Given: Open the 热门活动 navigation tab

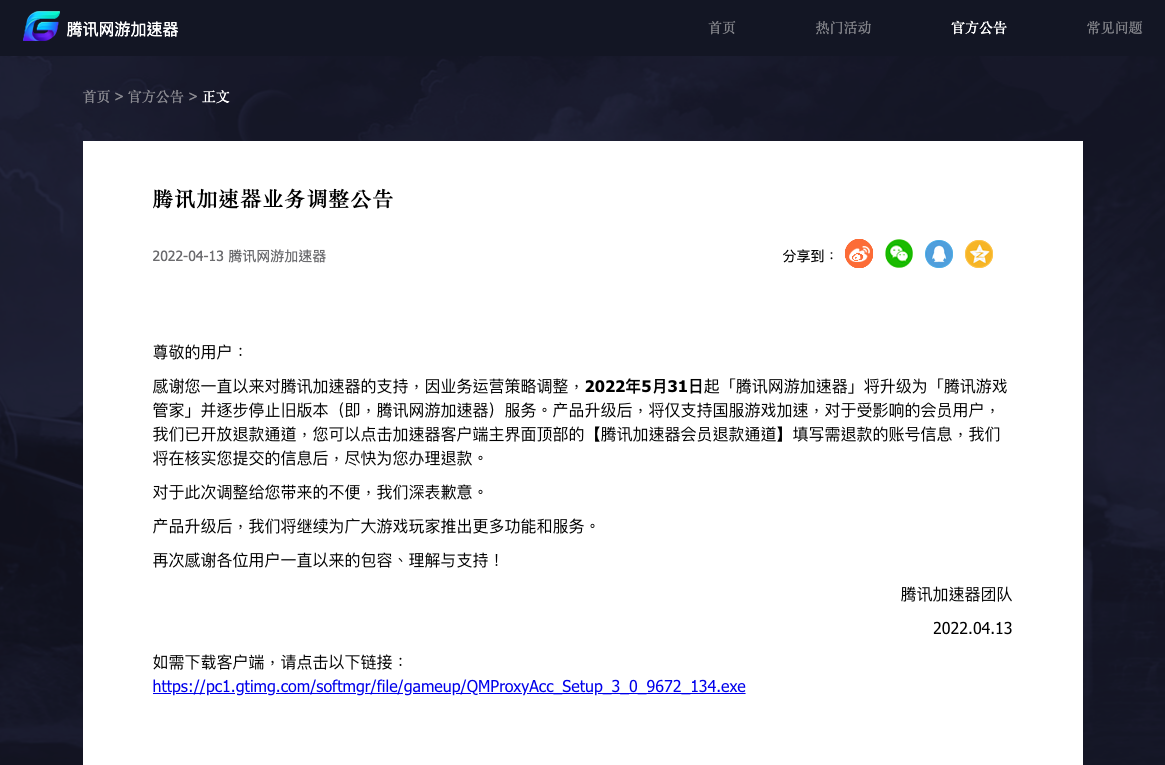Looking at the screenshot, I should [x=843, y=28].
